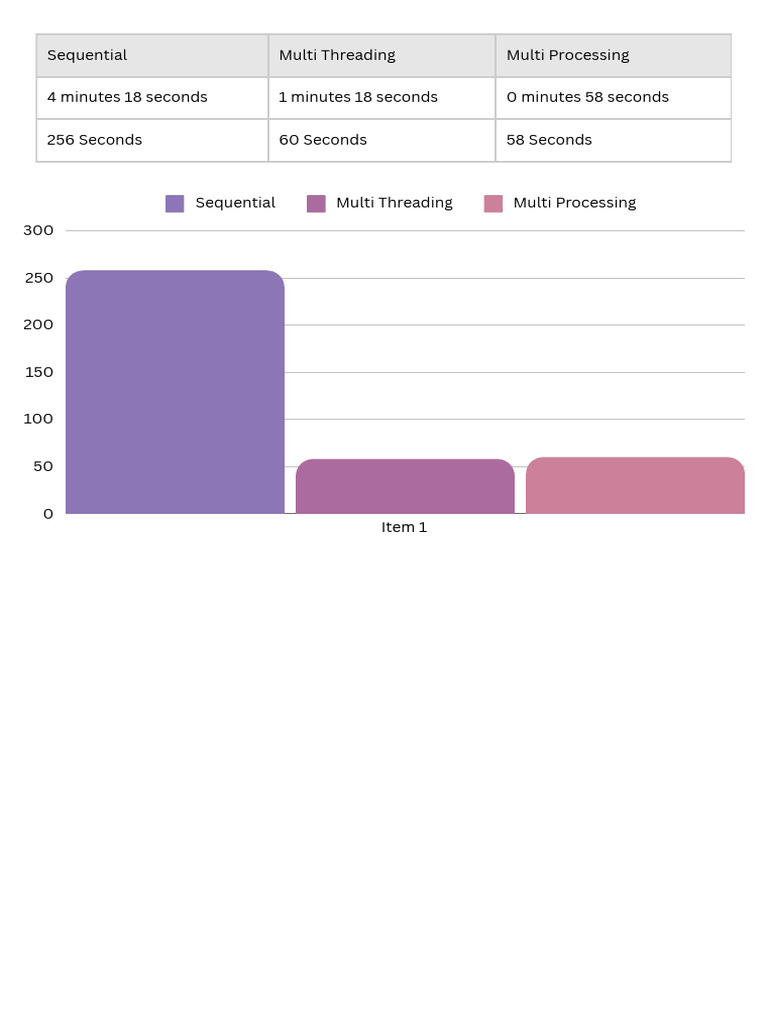Click the Multi Threading legend color swatch
768x1024 pixels.
pos(316,204)
